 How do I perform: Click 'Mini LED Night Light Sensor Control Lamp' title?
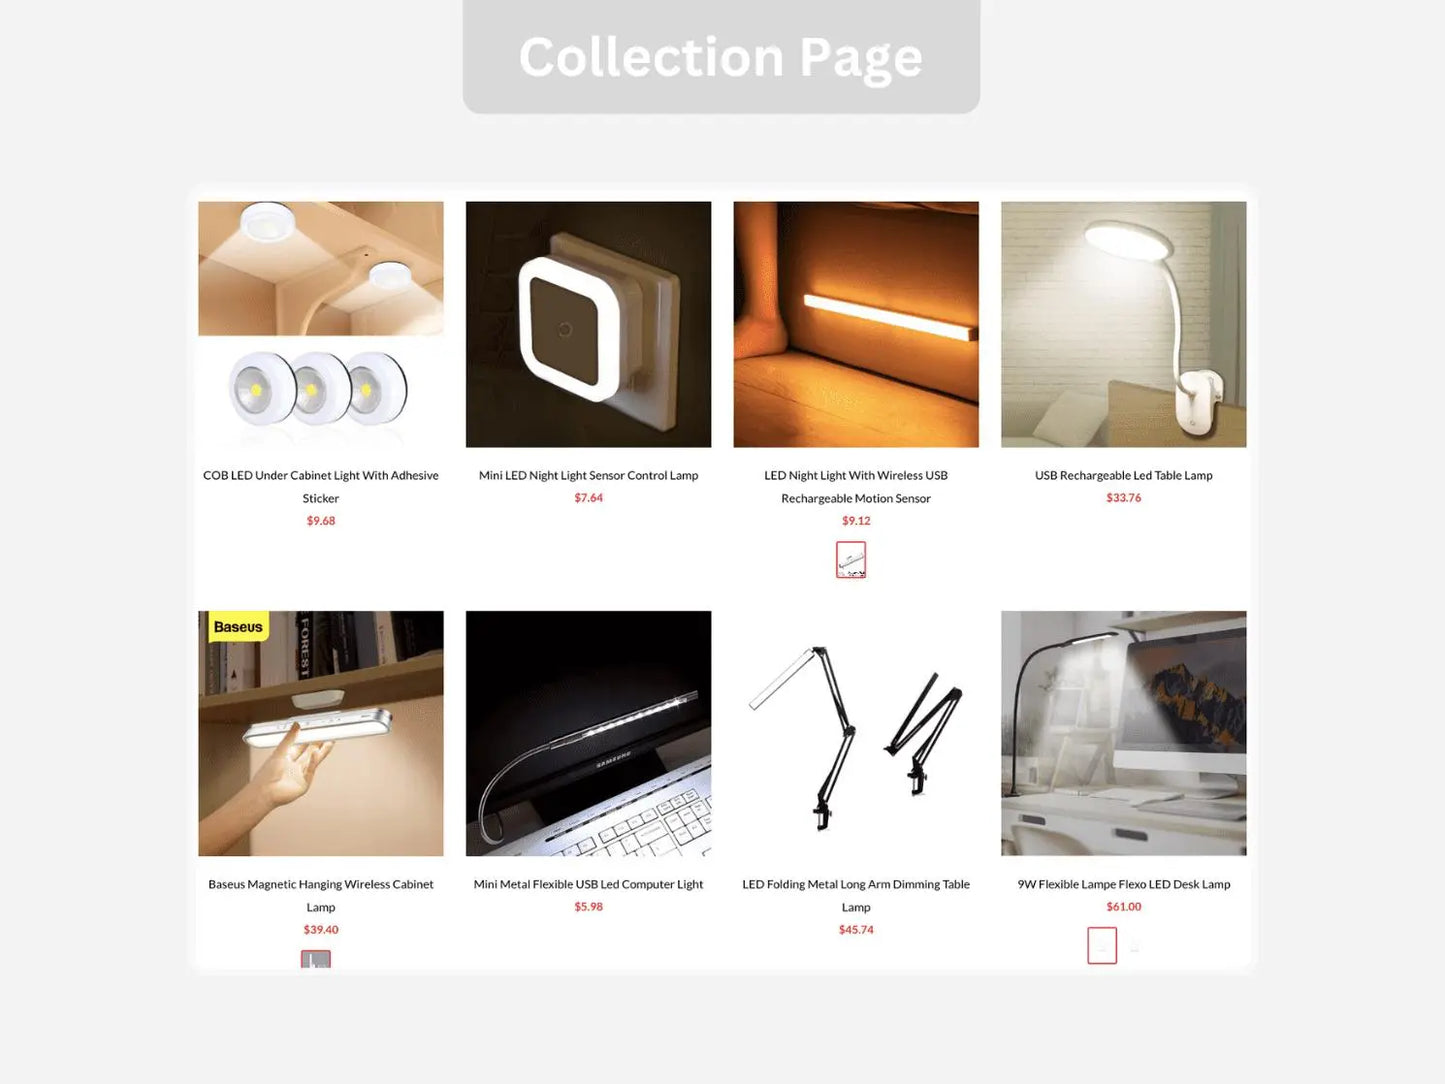(x=588, y=475)
